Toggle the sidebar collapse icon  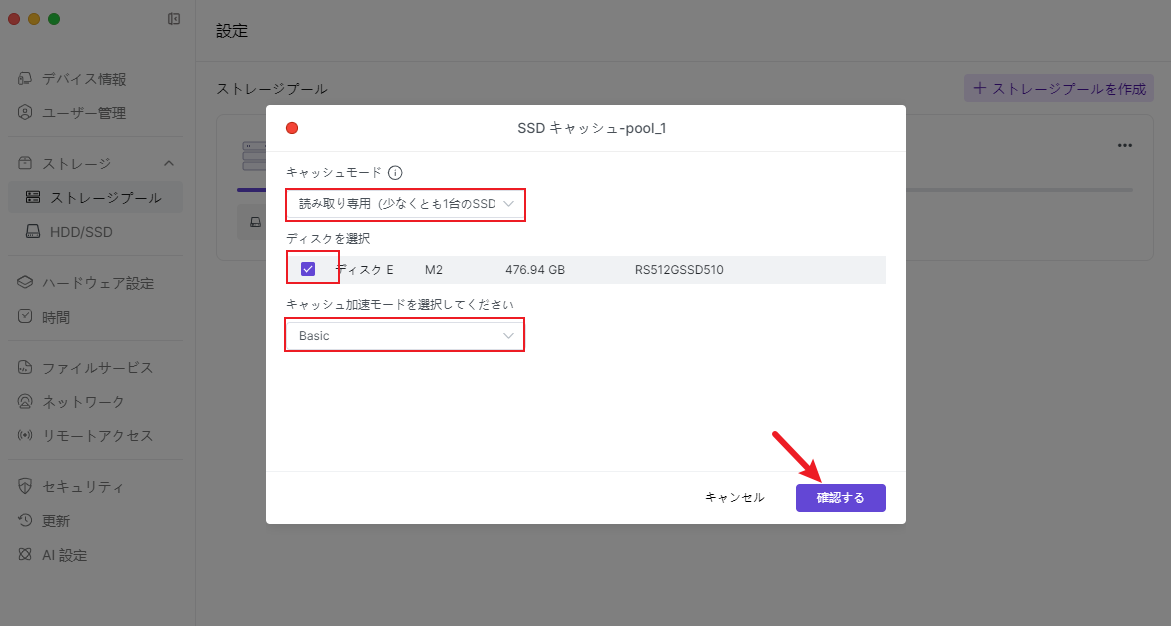(174, 19)
